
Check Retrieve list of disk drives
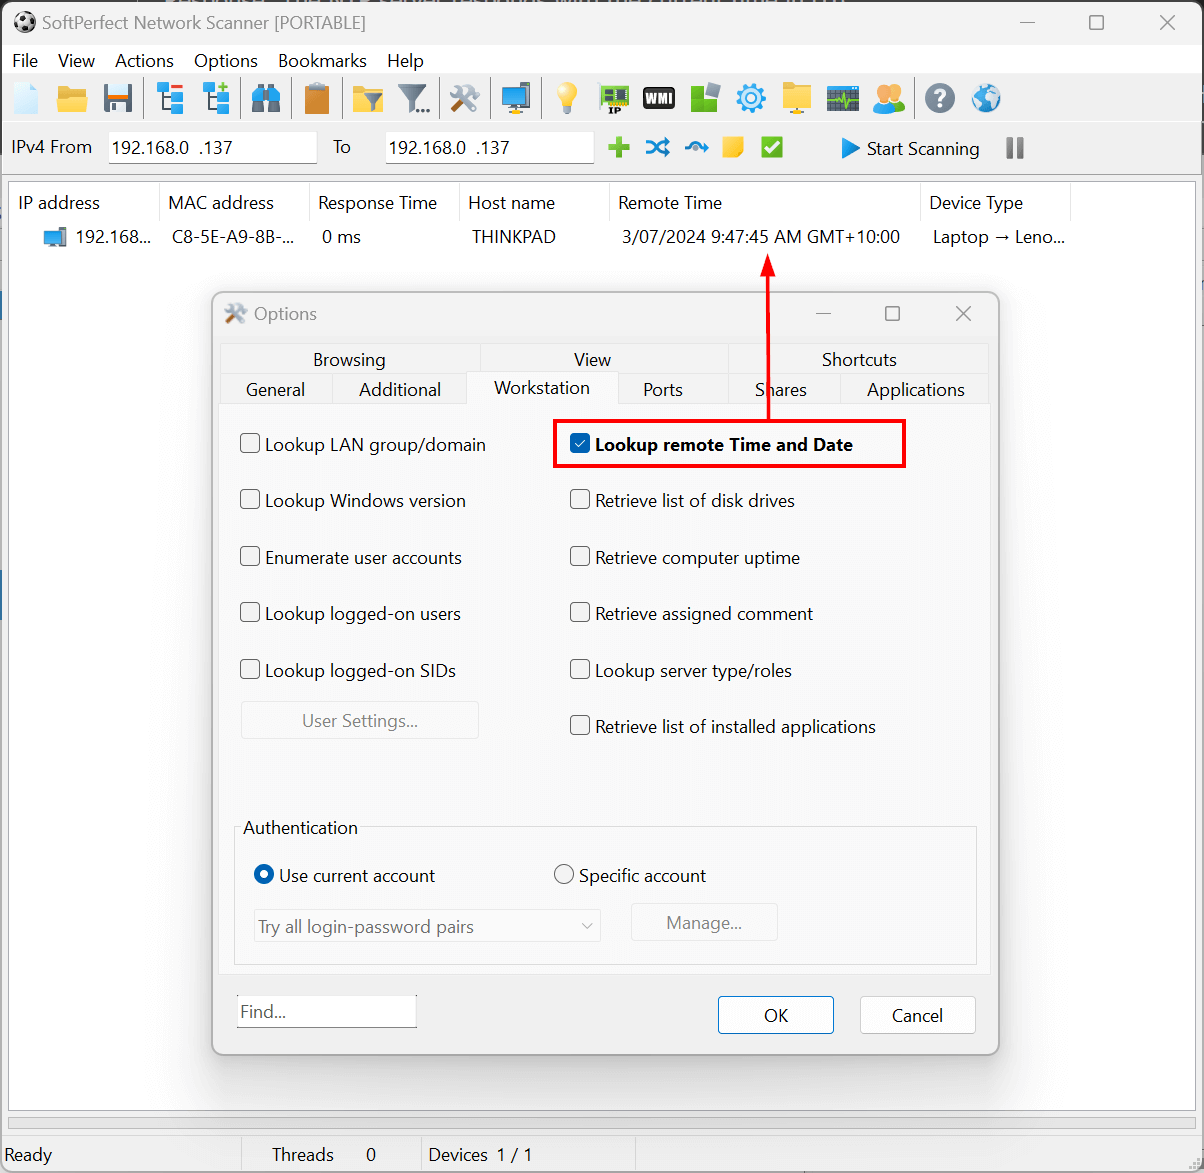tap(580, 500)
